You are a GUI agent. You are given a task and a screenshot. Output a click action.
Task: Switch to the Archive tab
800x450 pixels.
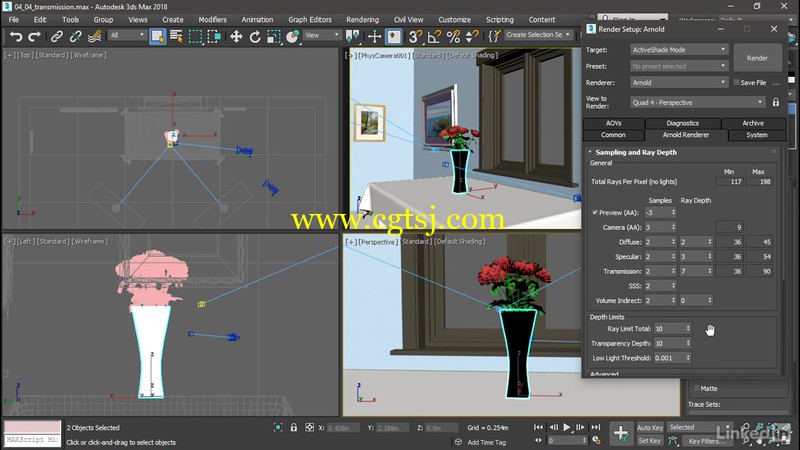[x=753, y=123]
